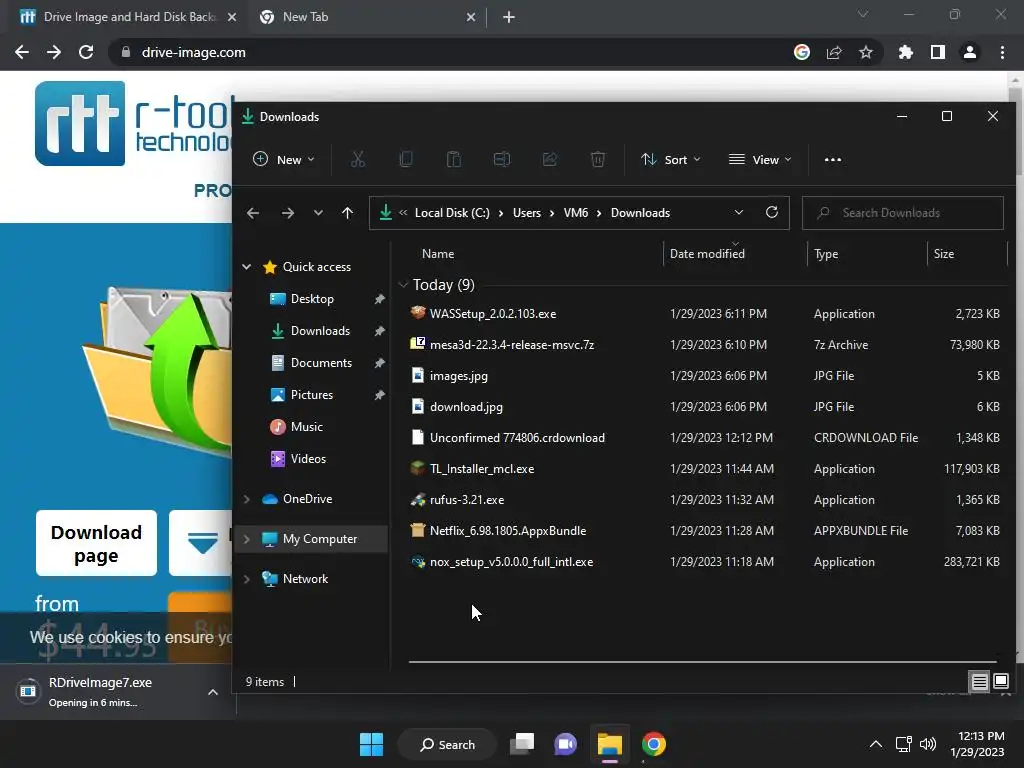The image size is (1024, 768).
Task: Click the Copy icon in Explorer toolbar
Action: click(x=406, y=159)
